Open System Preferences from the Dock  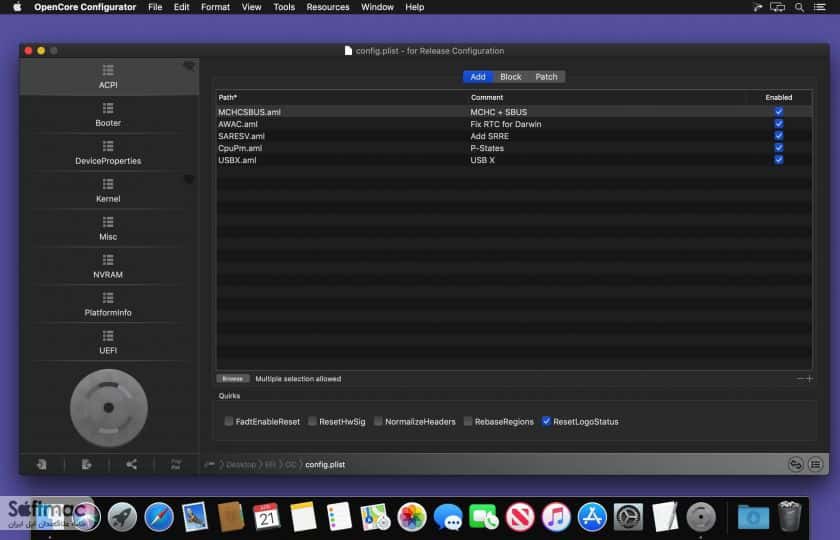pyautogui.click(x=628, y=517)
